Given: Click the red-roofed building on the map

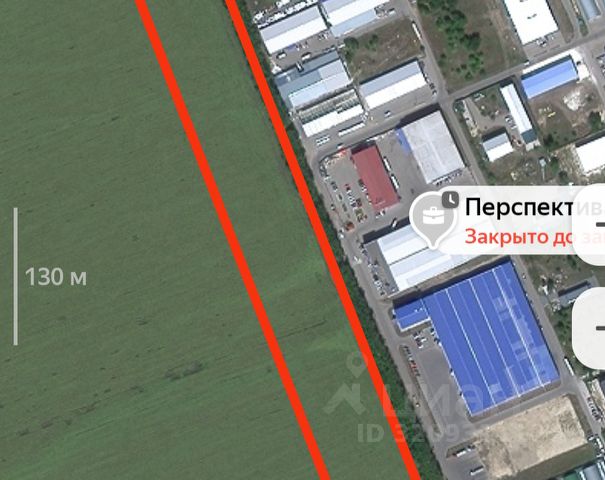Looking at the screenshot, I should point(375,177).
